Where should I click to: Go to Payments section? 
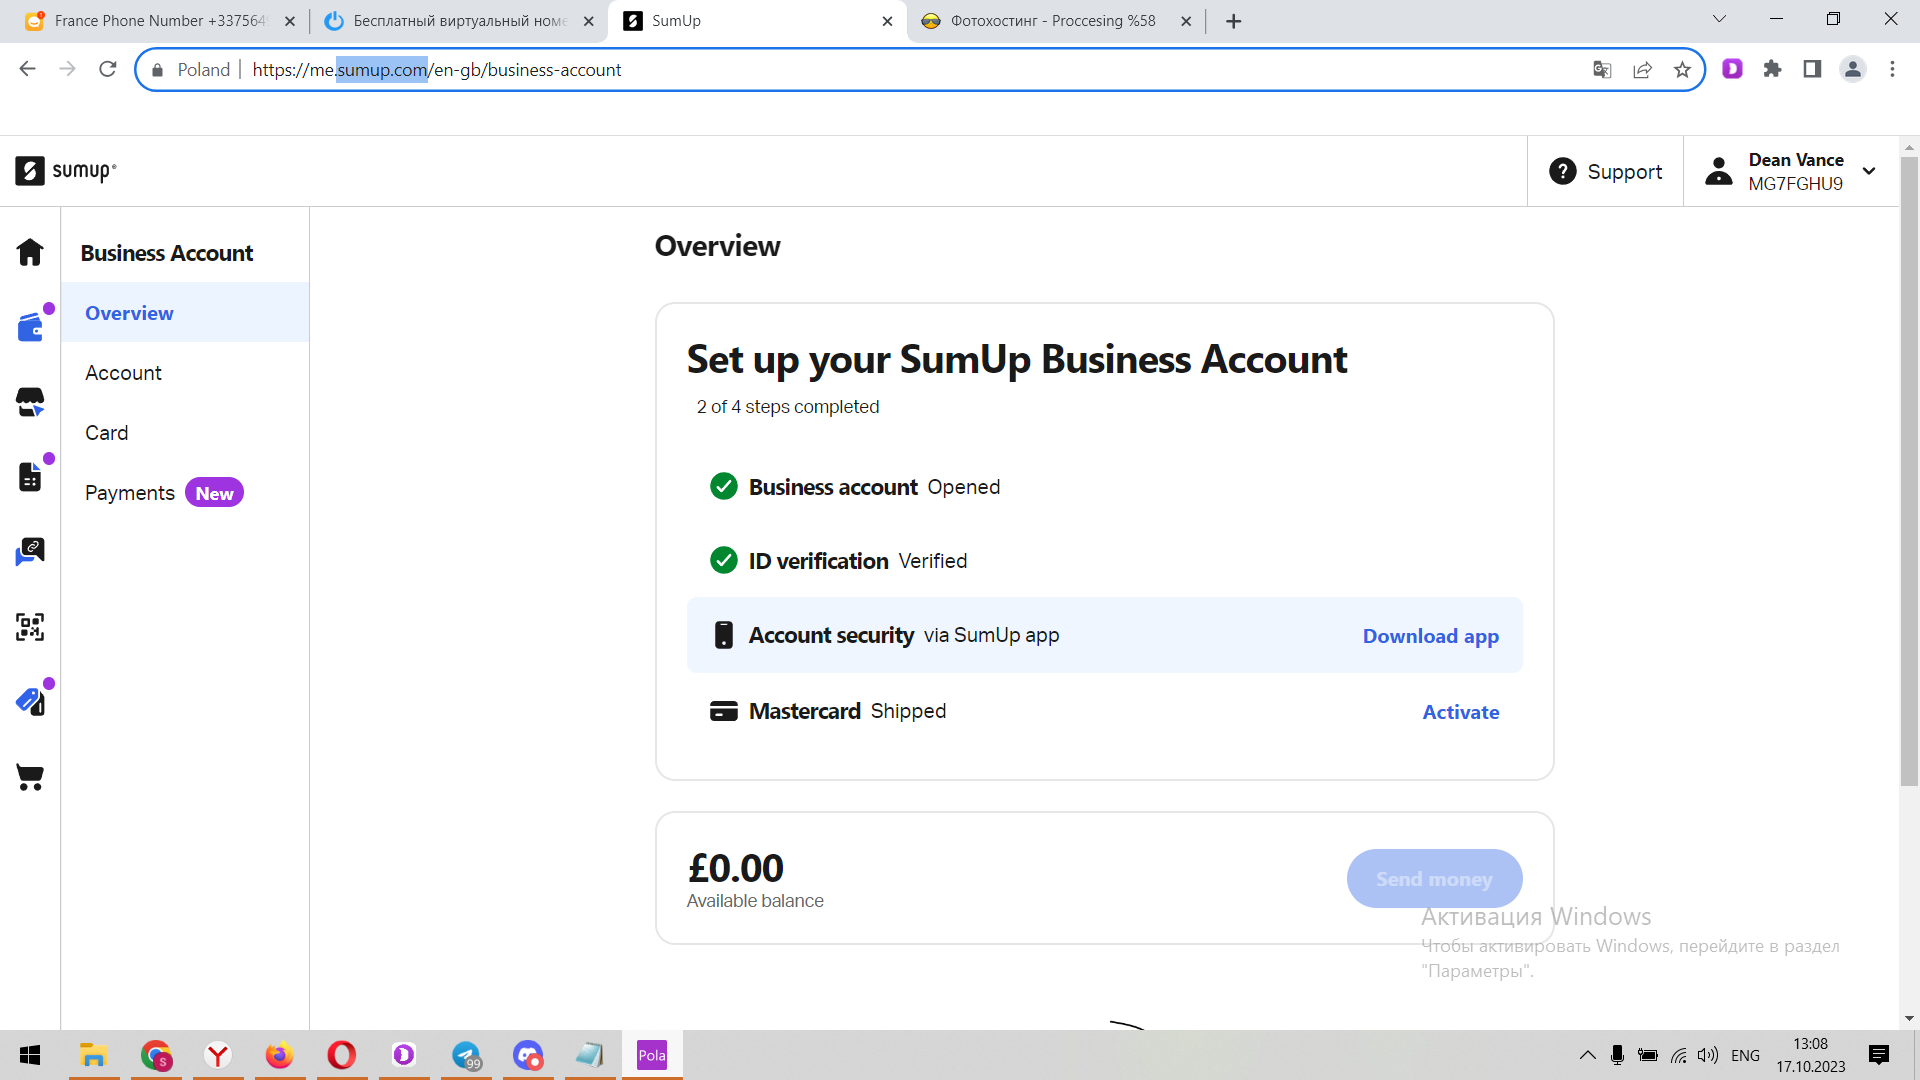coord(130,493)
